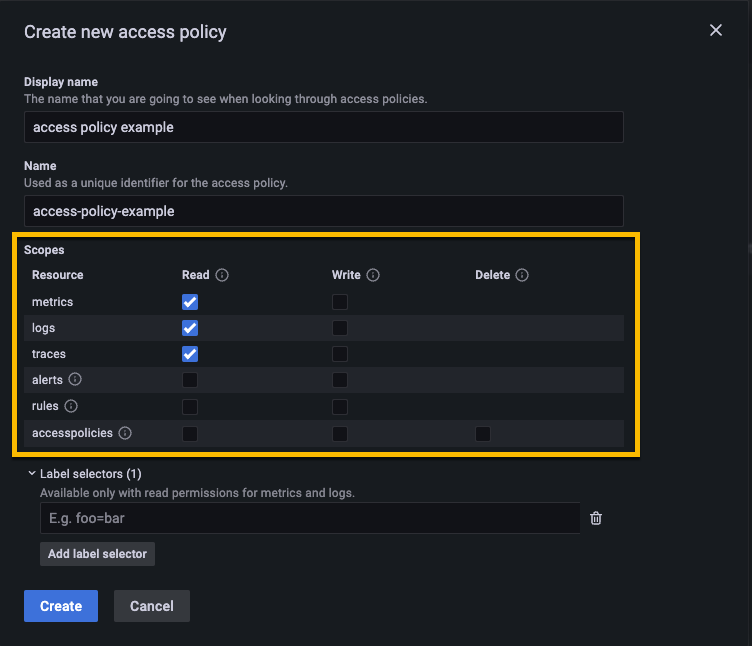Click the info icon beside rules
This screenshot has width=752, height=646.
click(71, 406)
